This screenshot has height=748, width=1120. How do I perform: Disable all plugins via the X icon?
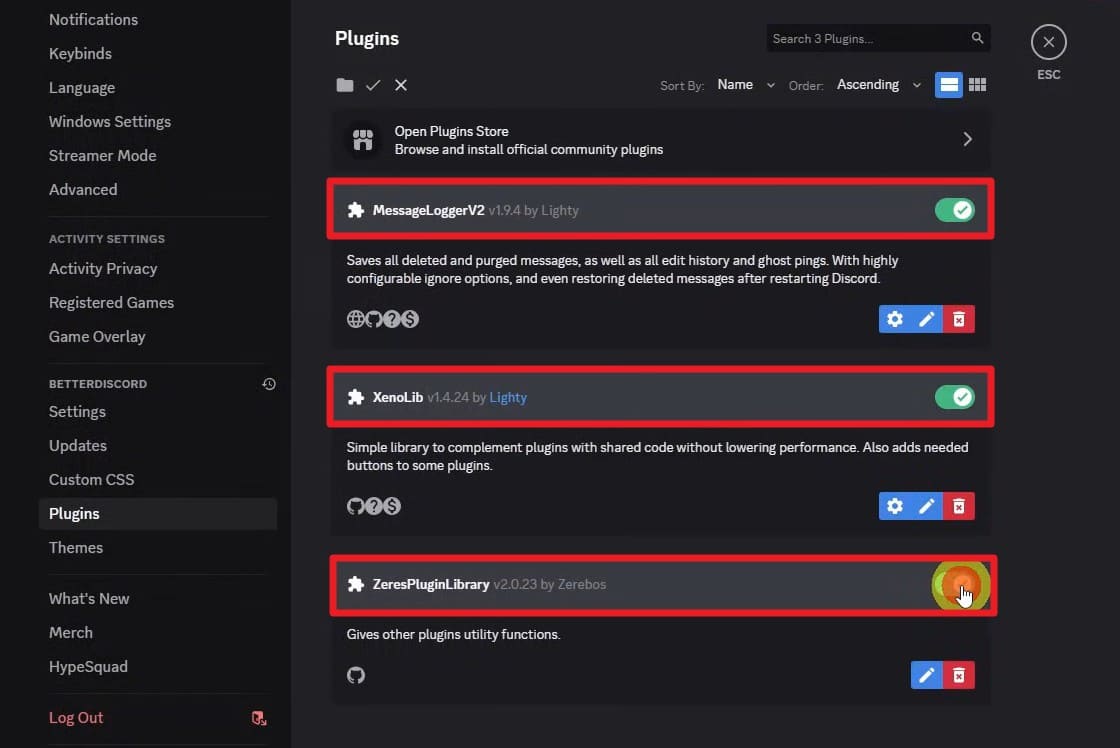400,85
